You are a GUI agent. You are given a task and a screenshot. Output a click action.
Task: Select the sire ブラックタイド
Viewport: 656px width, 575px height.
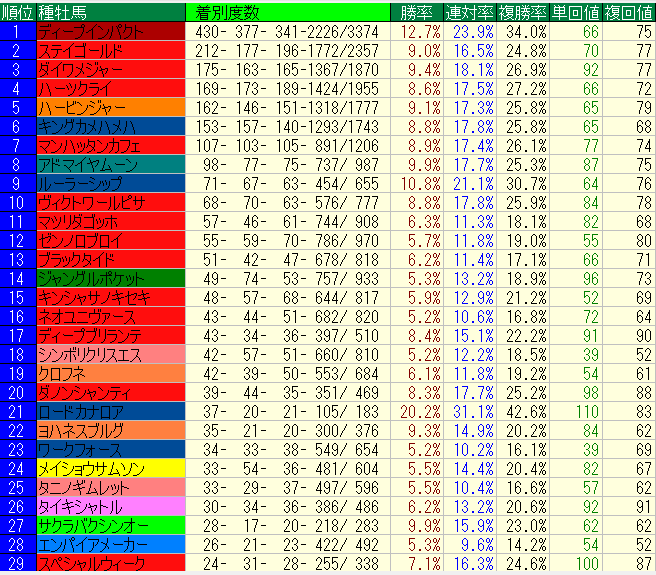coord(111,260)
